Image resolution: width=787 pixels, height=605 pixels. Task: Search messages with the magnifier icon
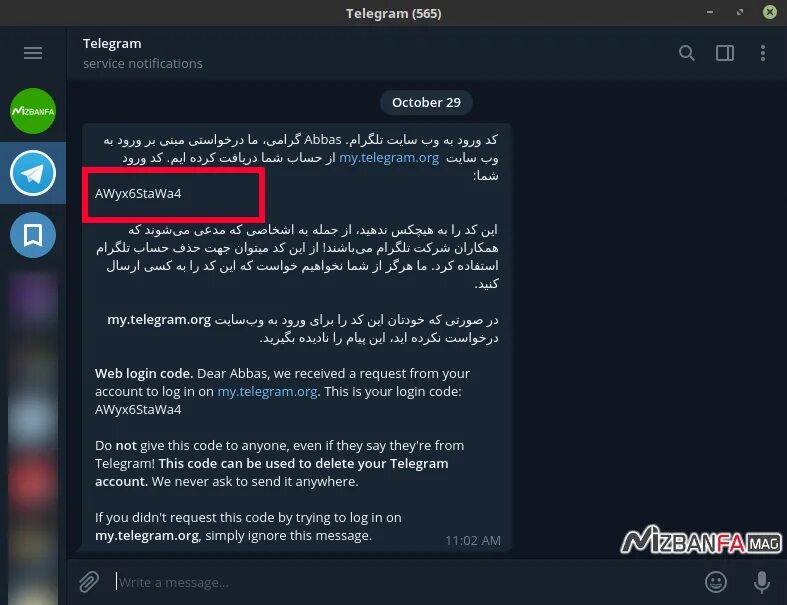687,53
